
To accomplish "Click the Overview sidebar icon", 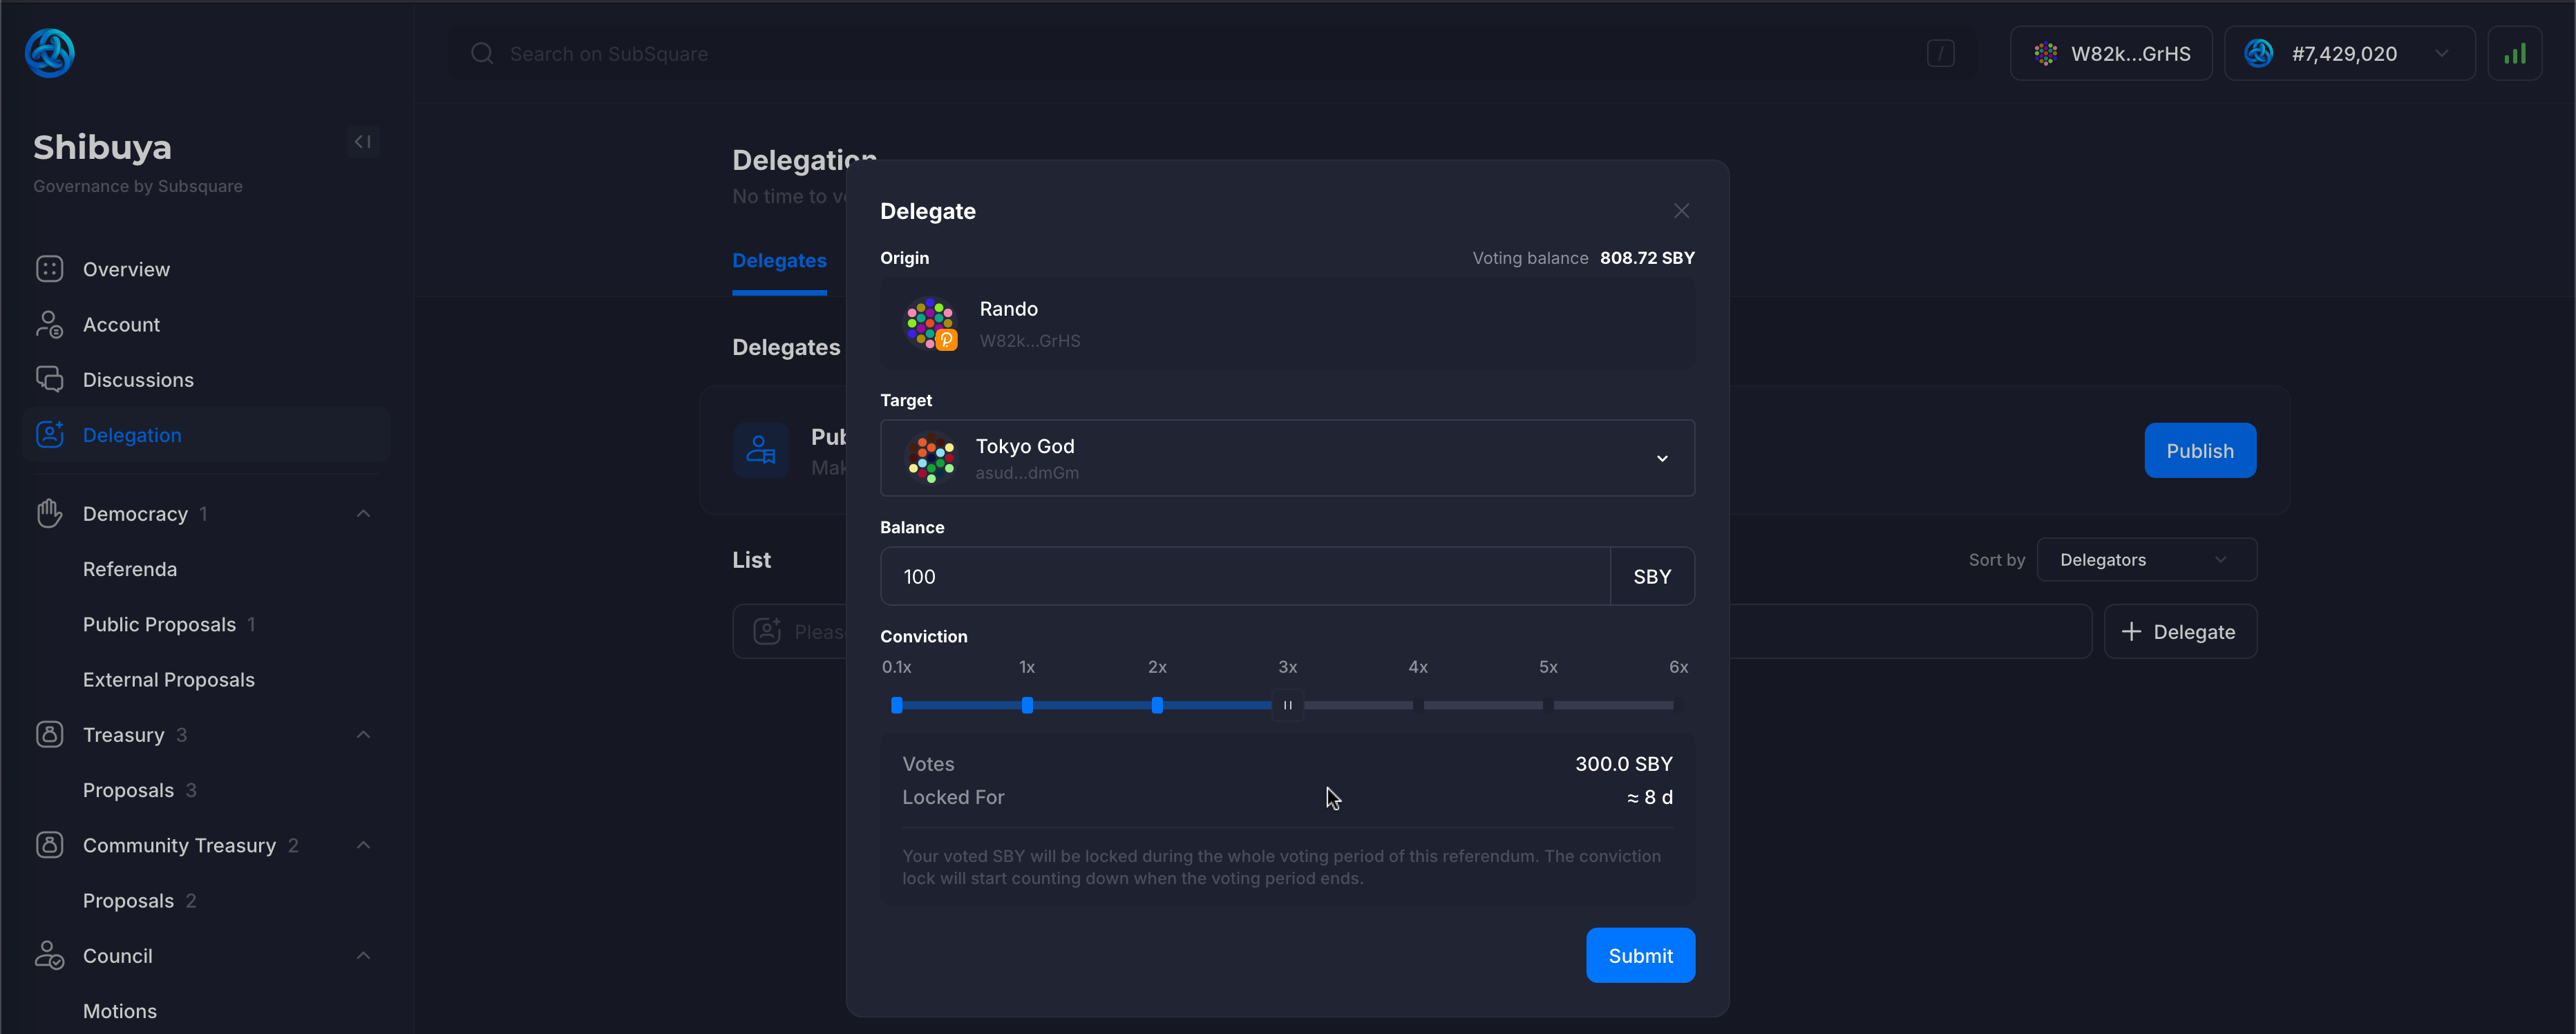I will [x=49, y=269].
